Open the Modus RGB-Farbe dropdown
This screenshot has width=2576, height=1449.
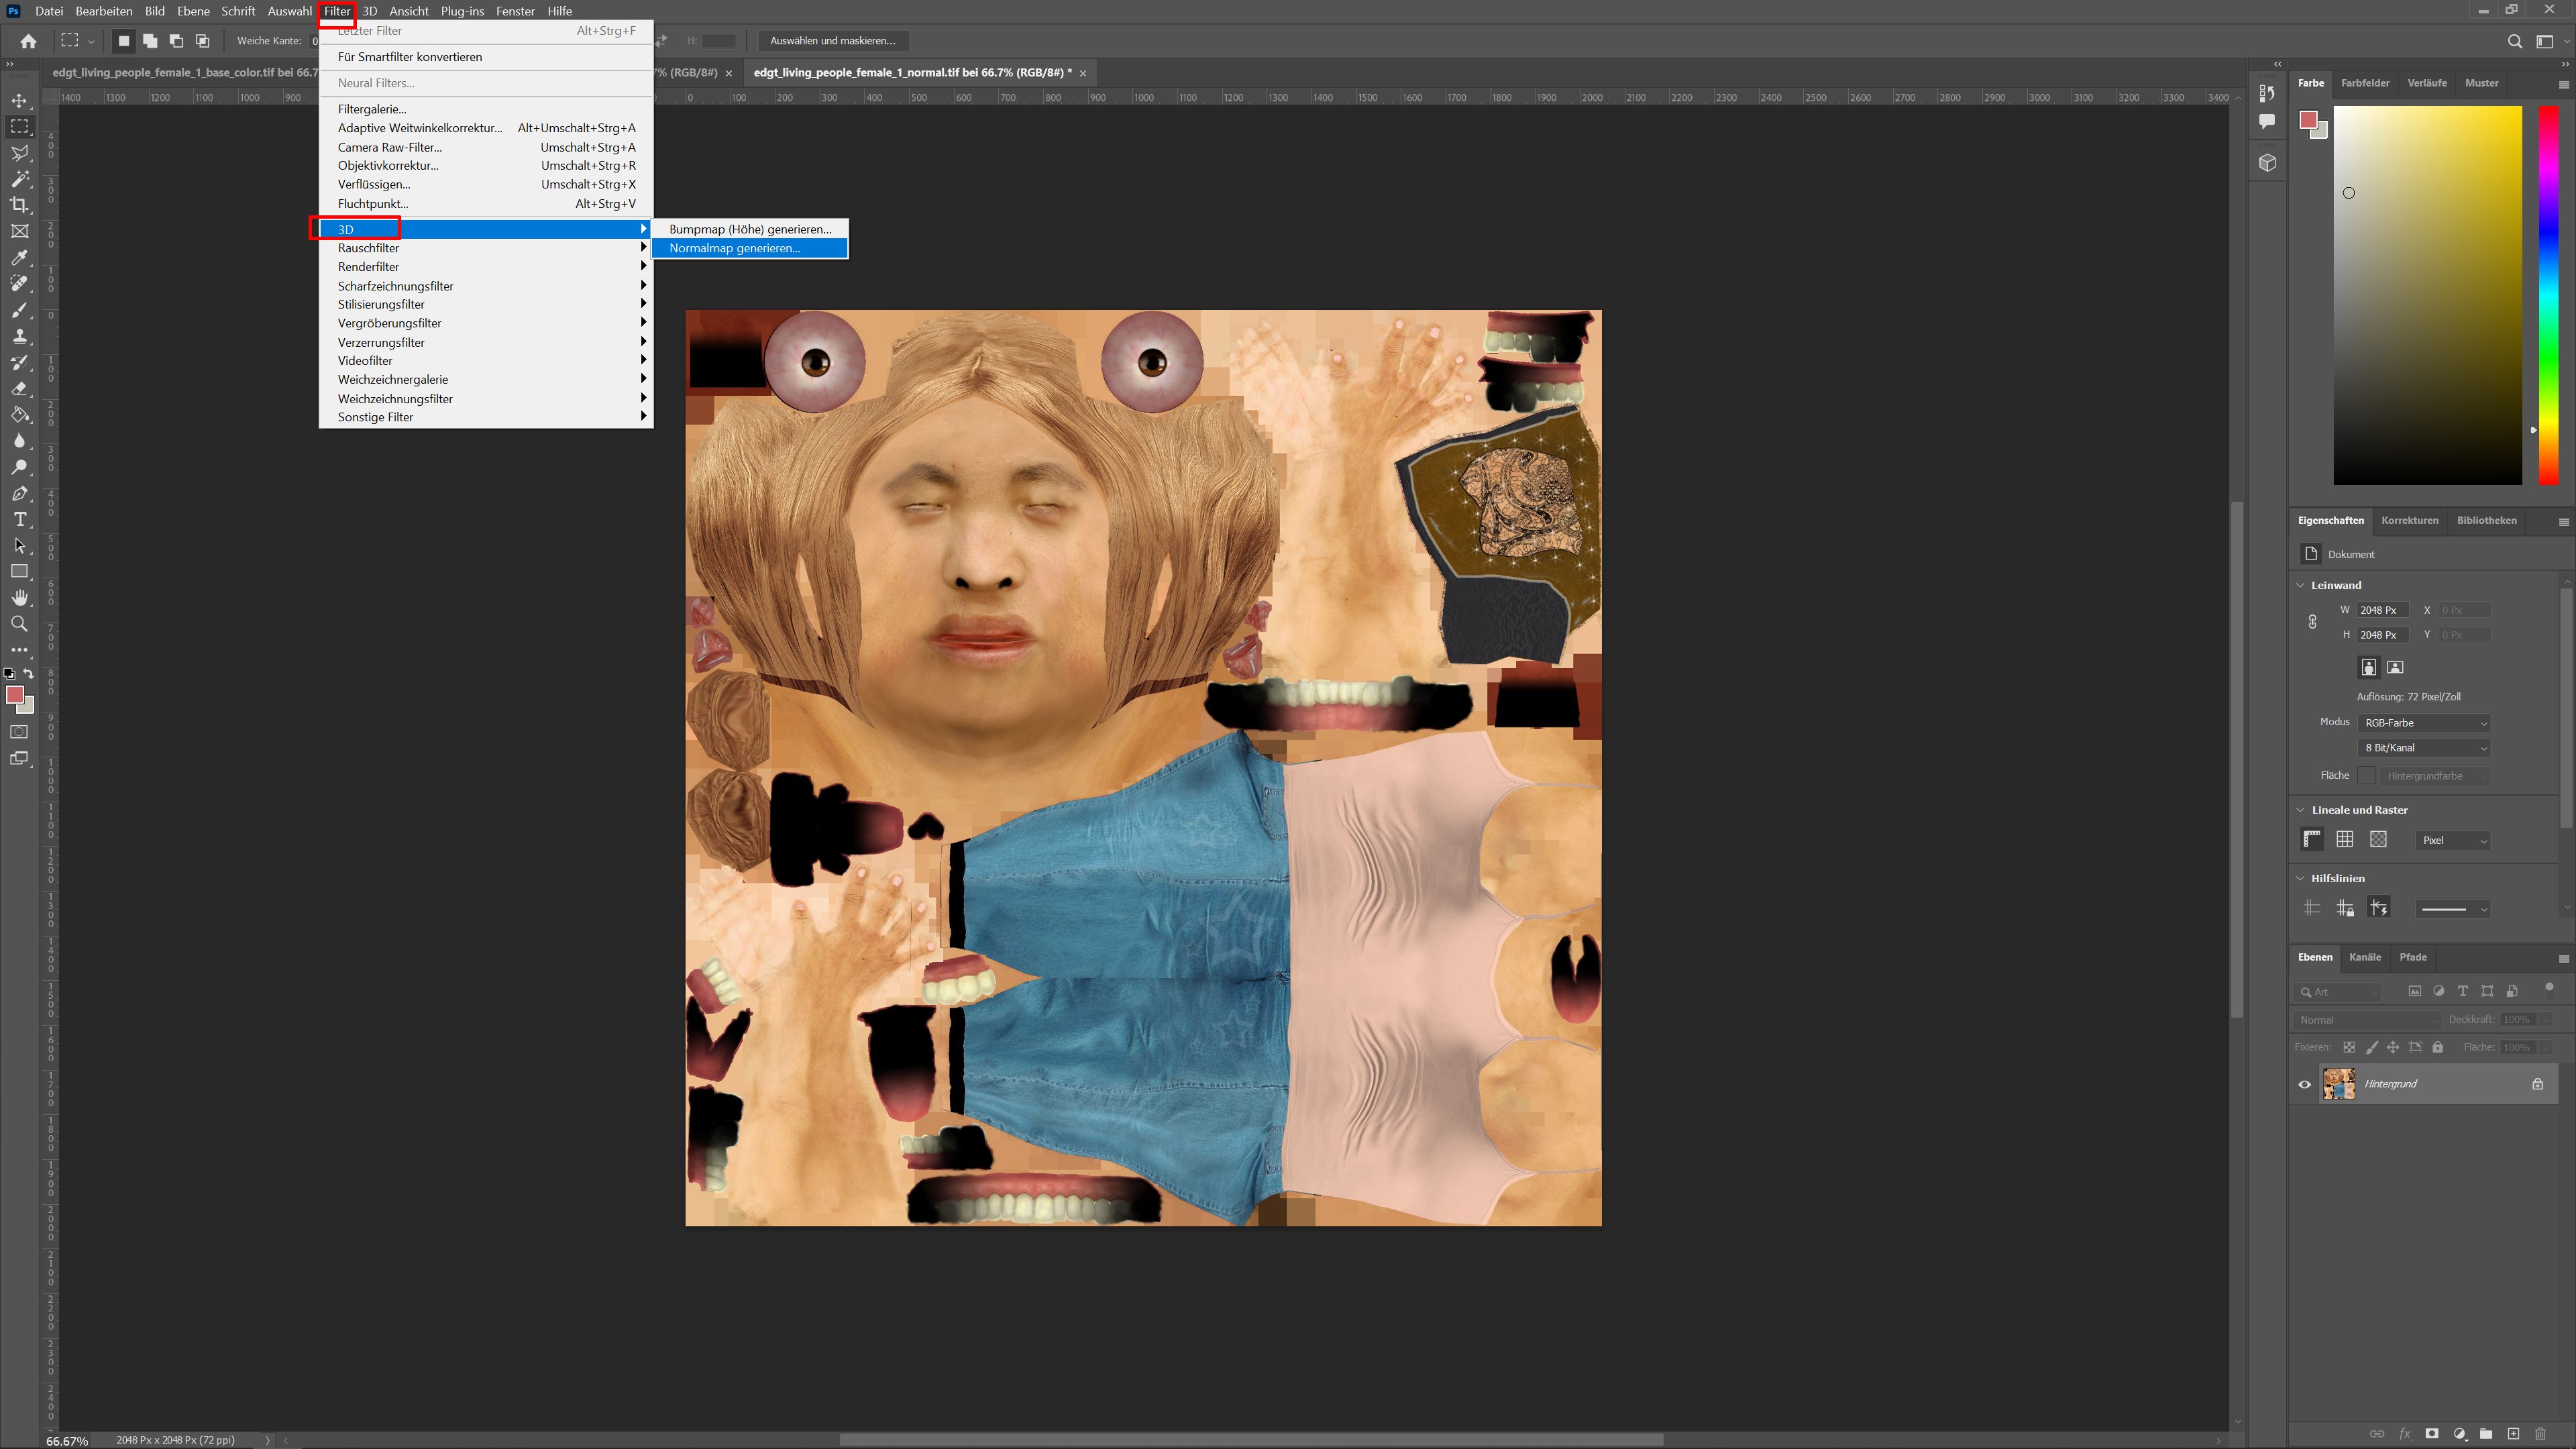(2424, 723)
